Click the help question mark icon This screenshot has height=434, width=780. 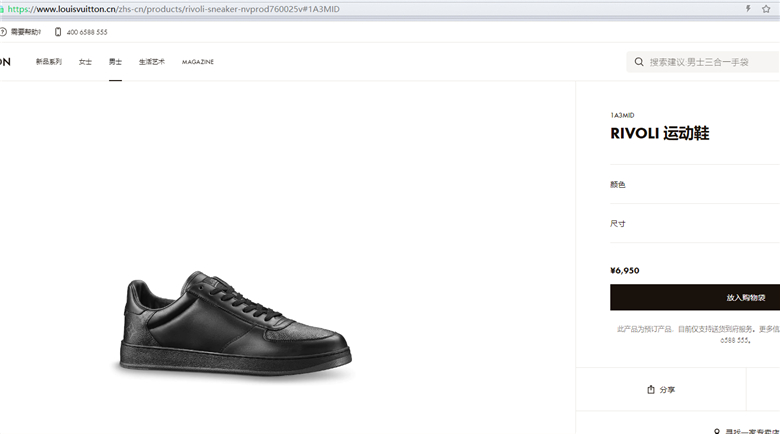[x=3, y=32]
